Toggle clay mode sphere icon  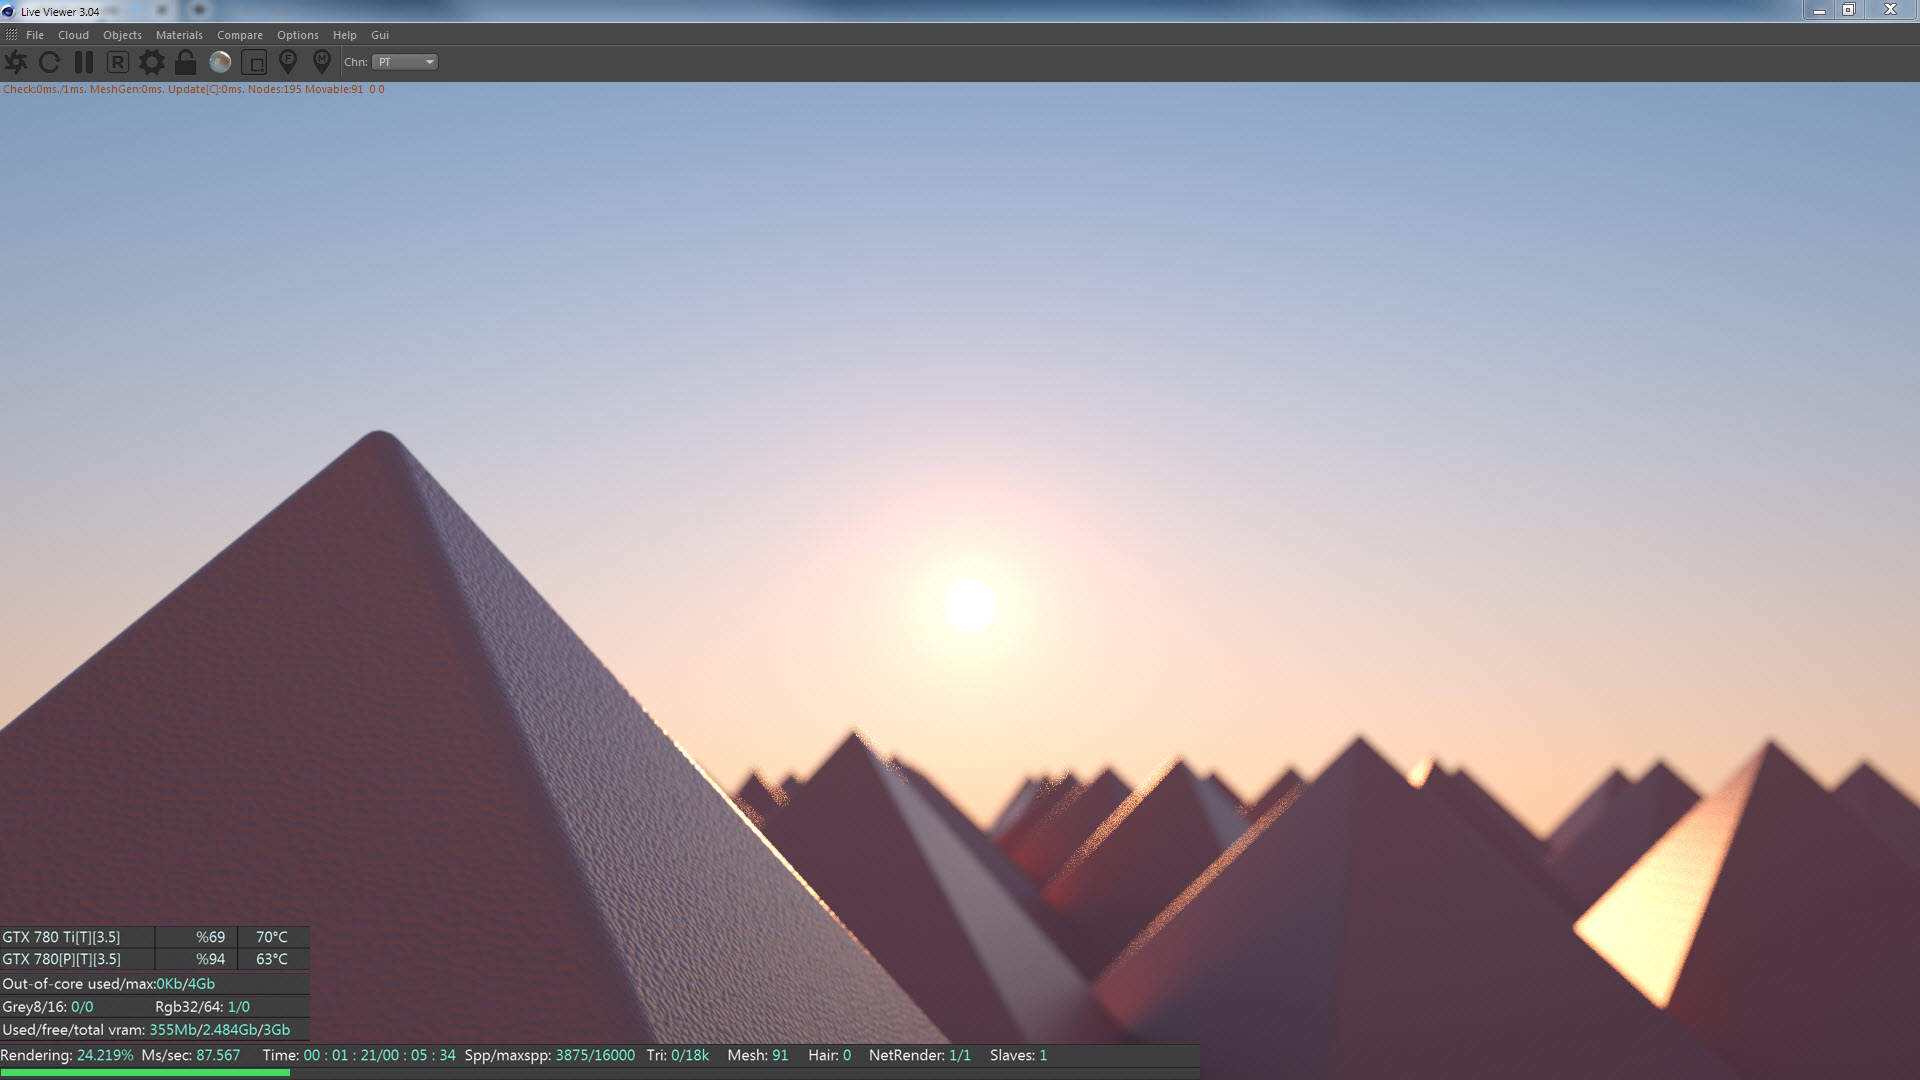(x=220, y=62)
